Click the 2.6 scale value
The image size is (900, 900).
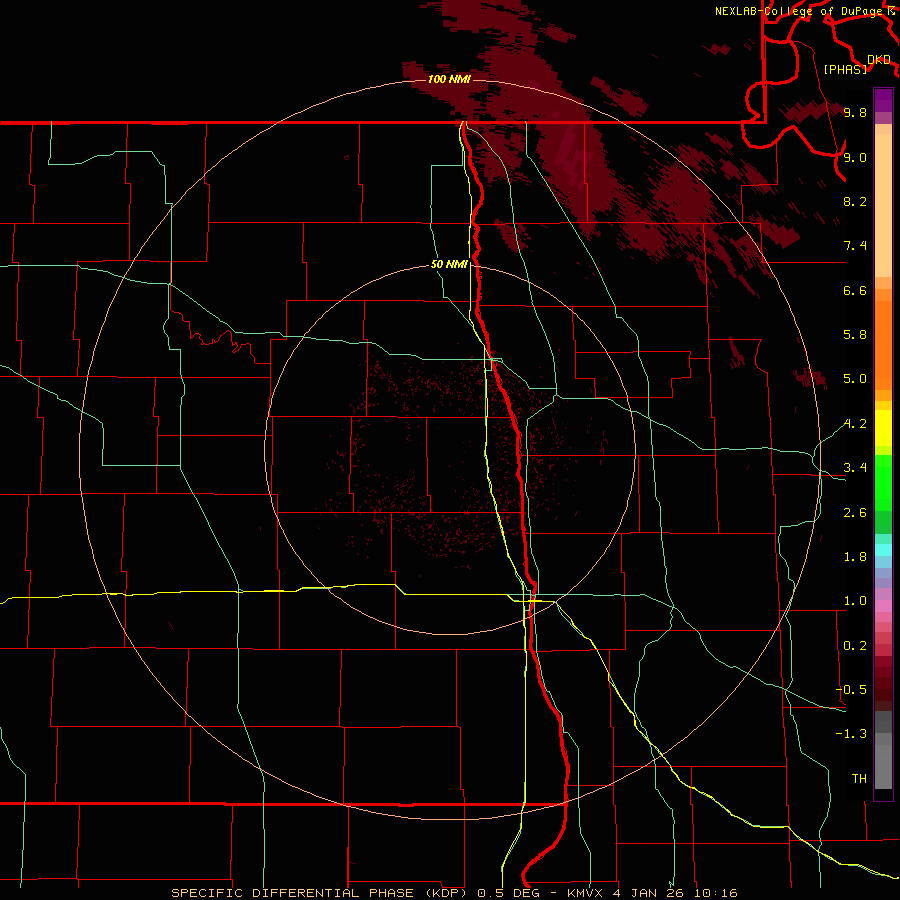click(855, 513)
